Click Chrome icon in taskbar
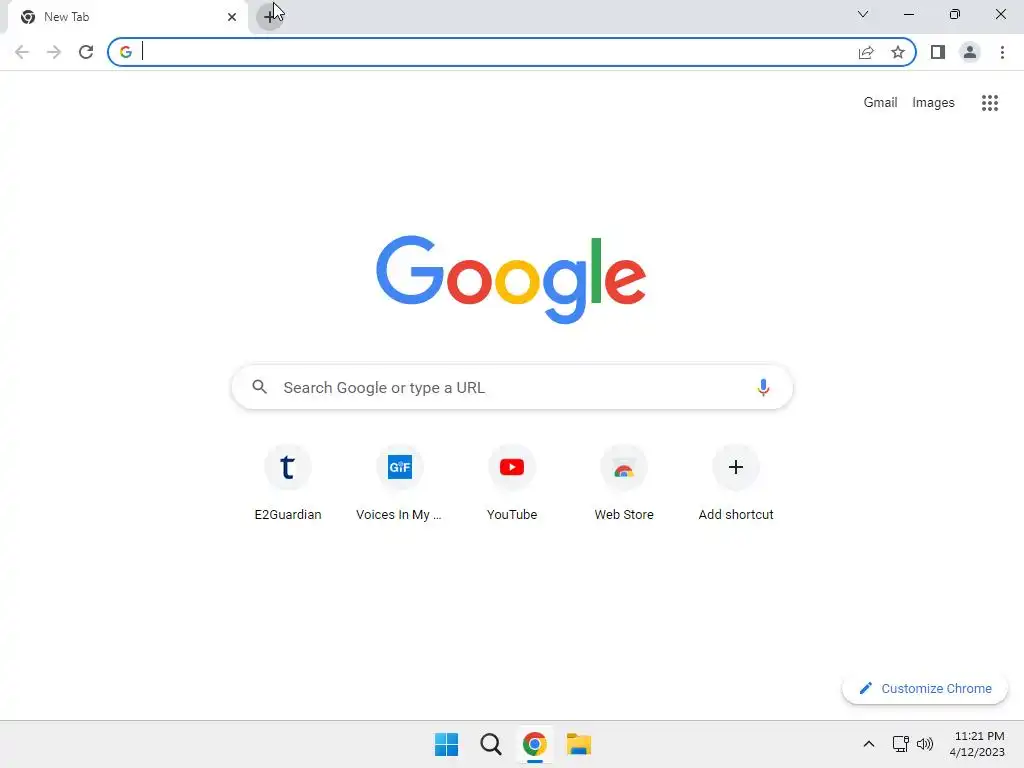This screenshot has height=768, width=1024. point(534,744)
